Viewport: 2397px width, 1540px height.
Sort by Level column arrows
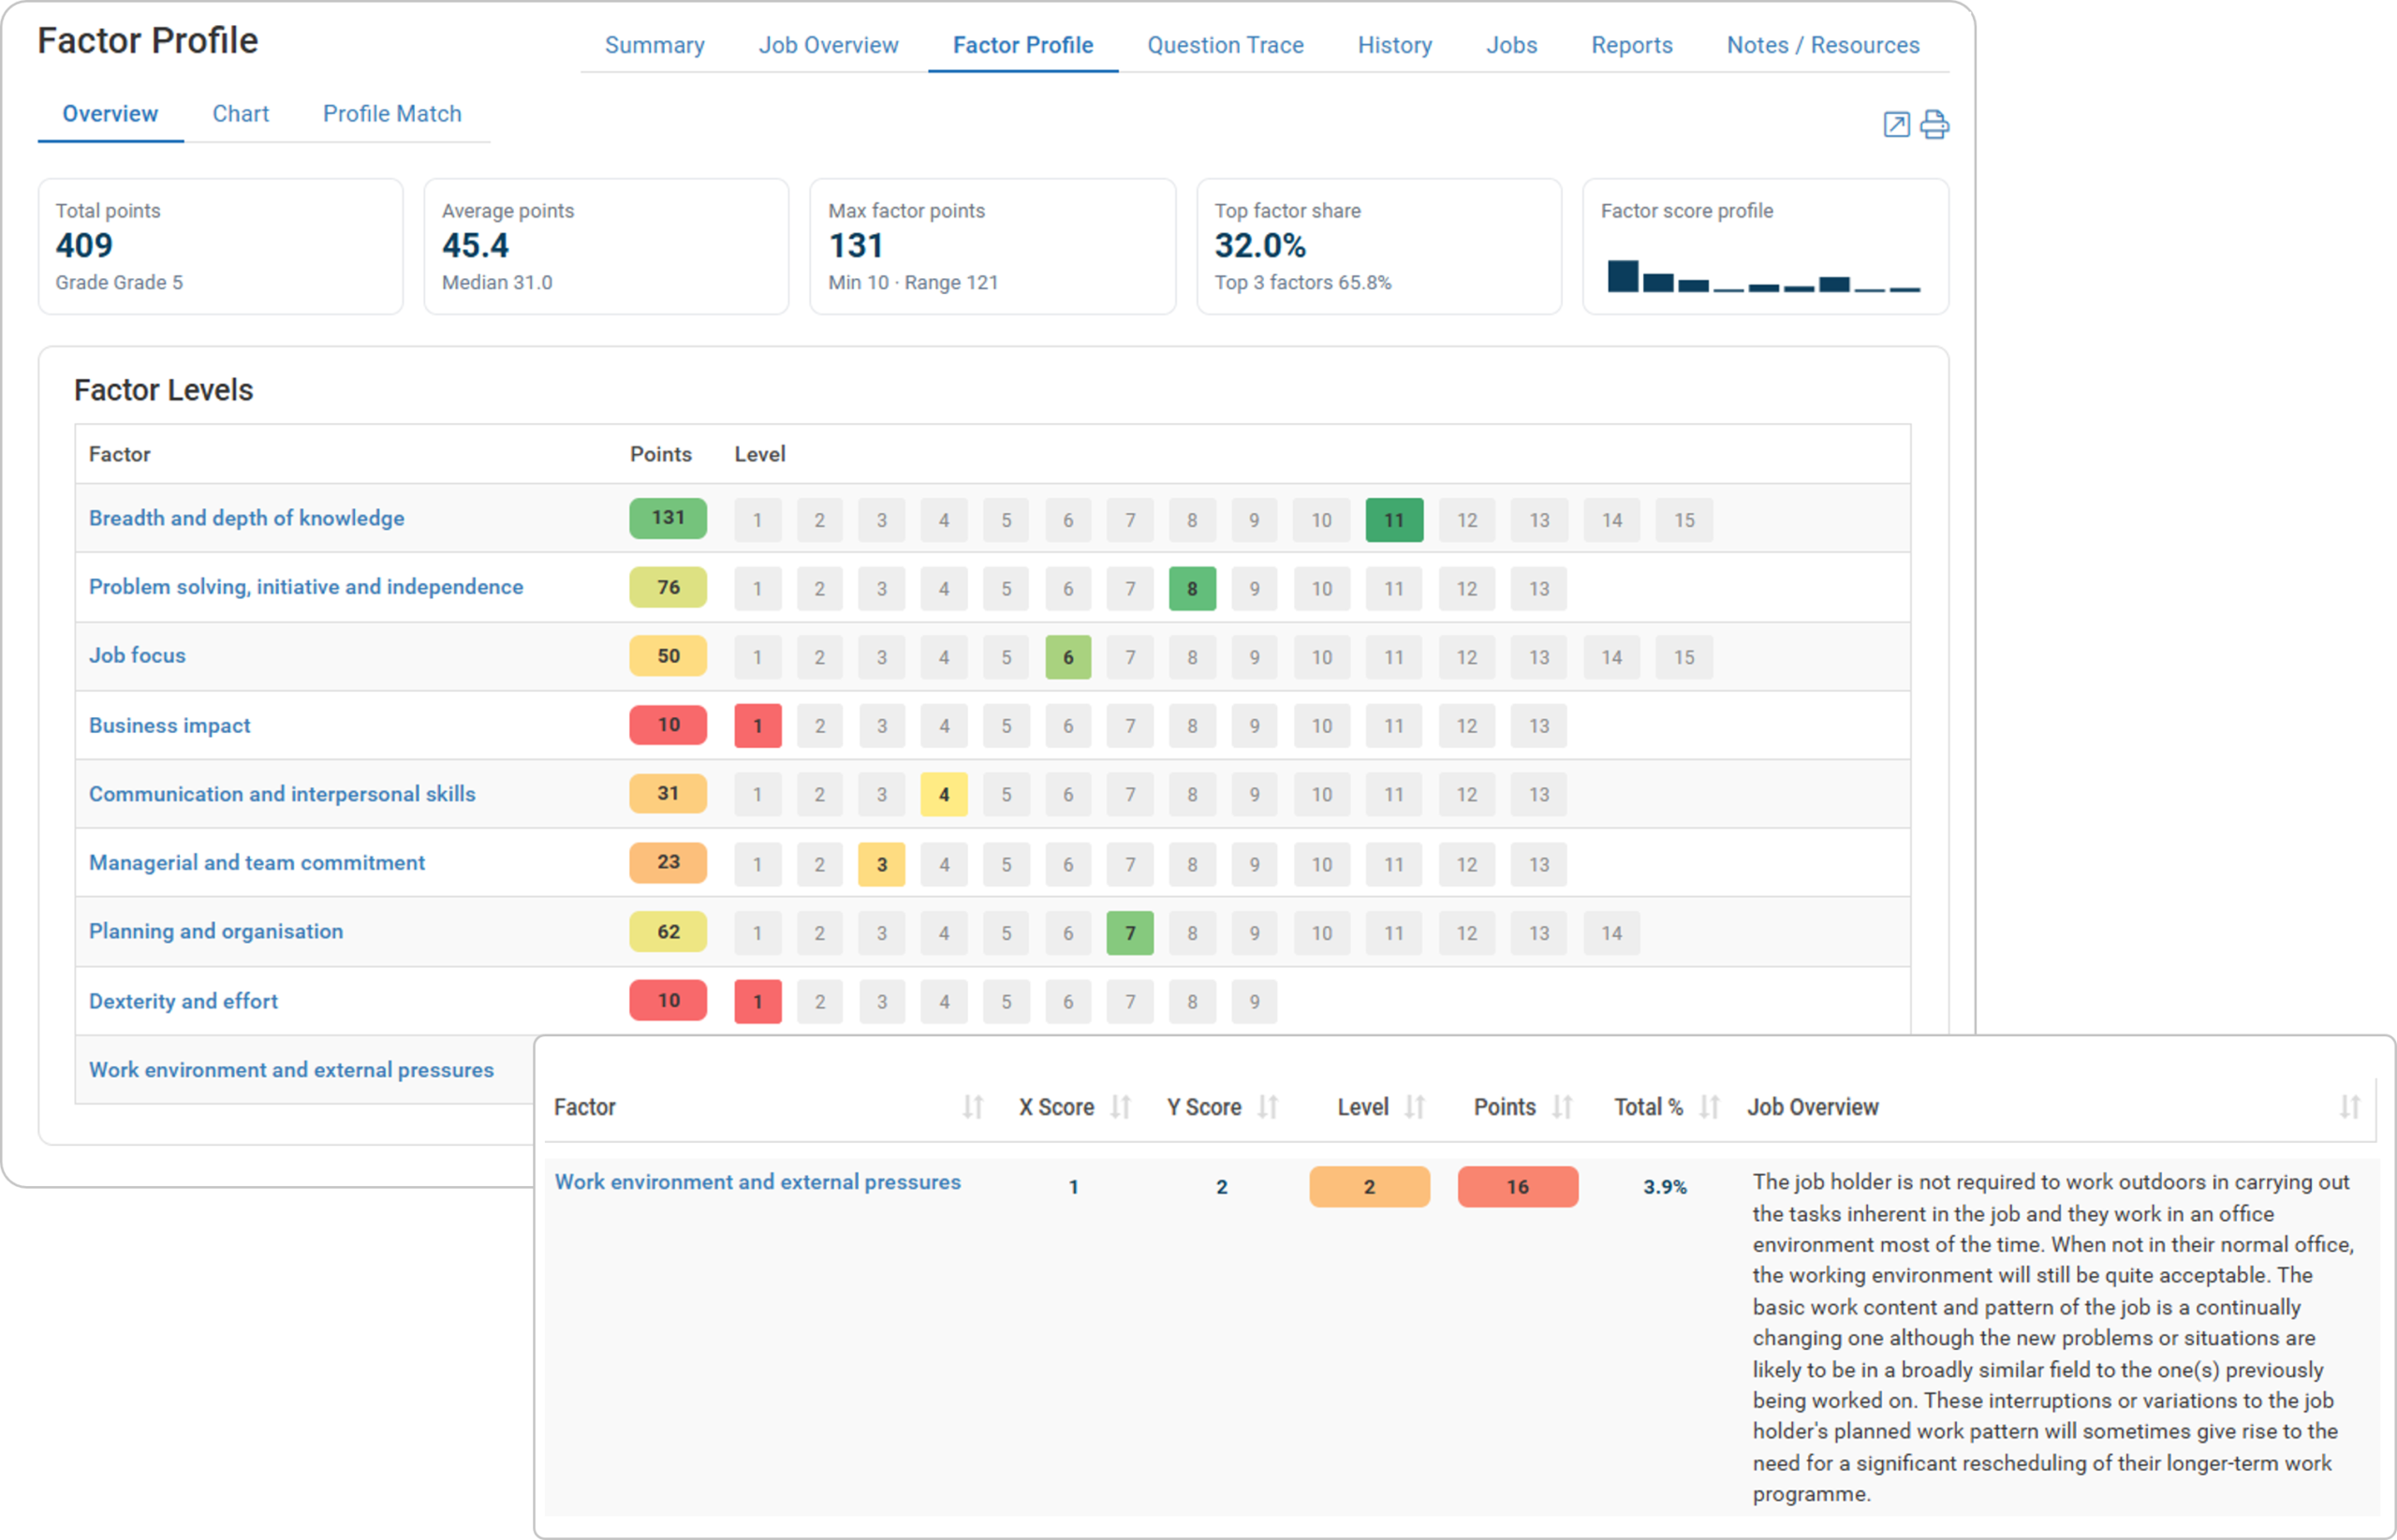coord(1414,1107)
